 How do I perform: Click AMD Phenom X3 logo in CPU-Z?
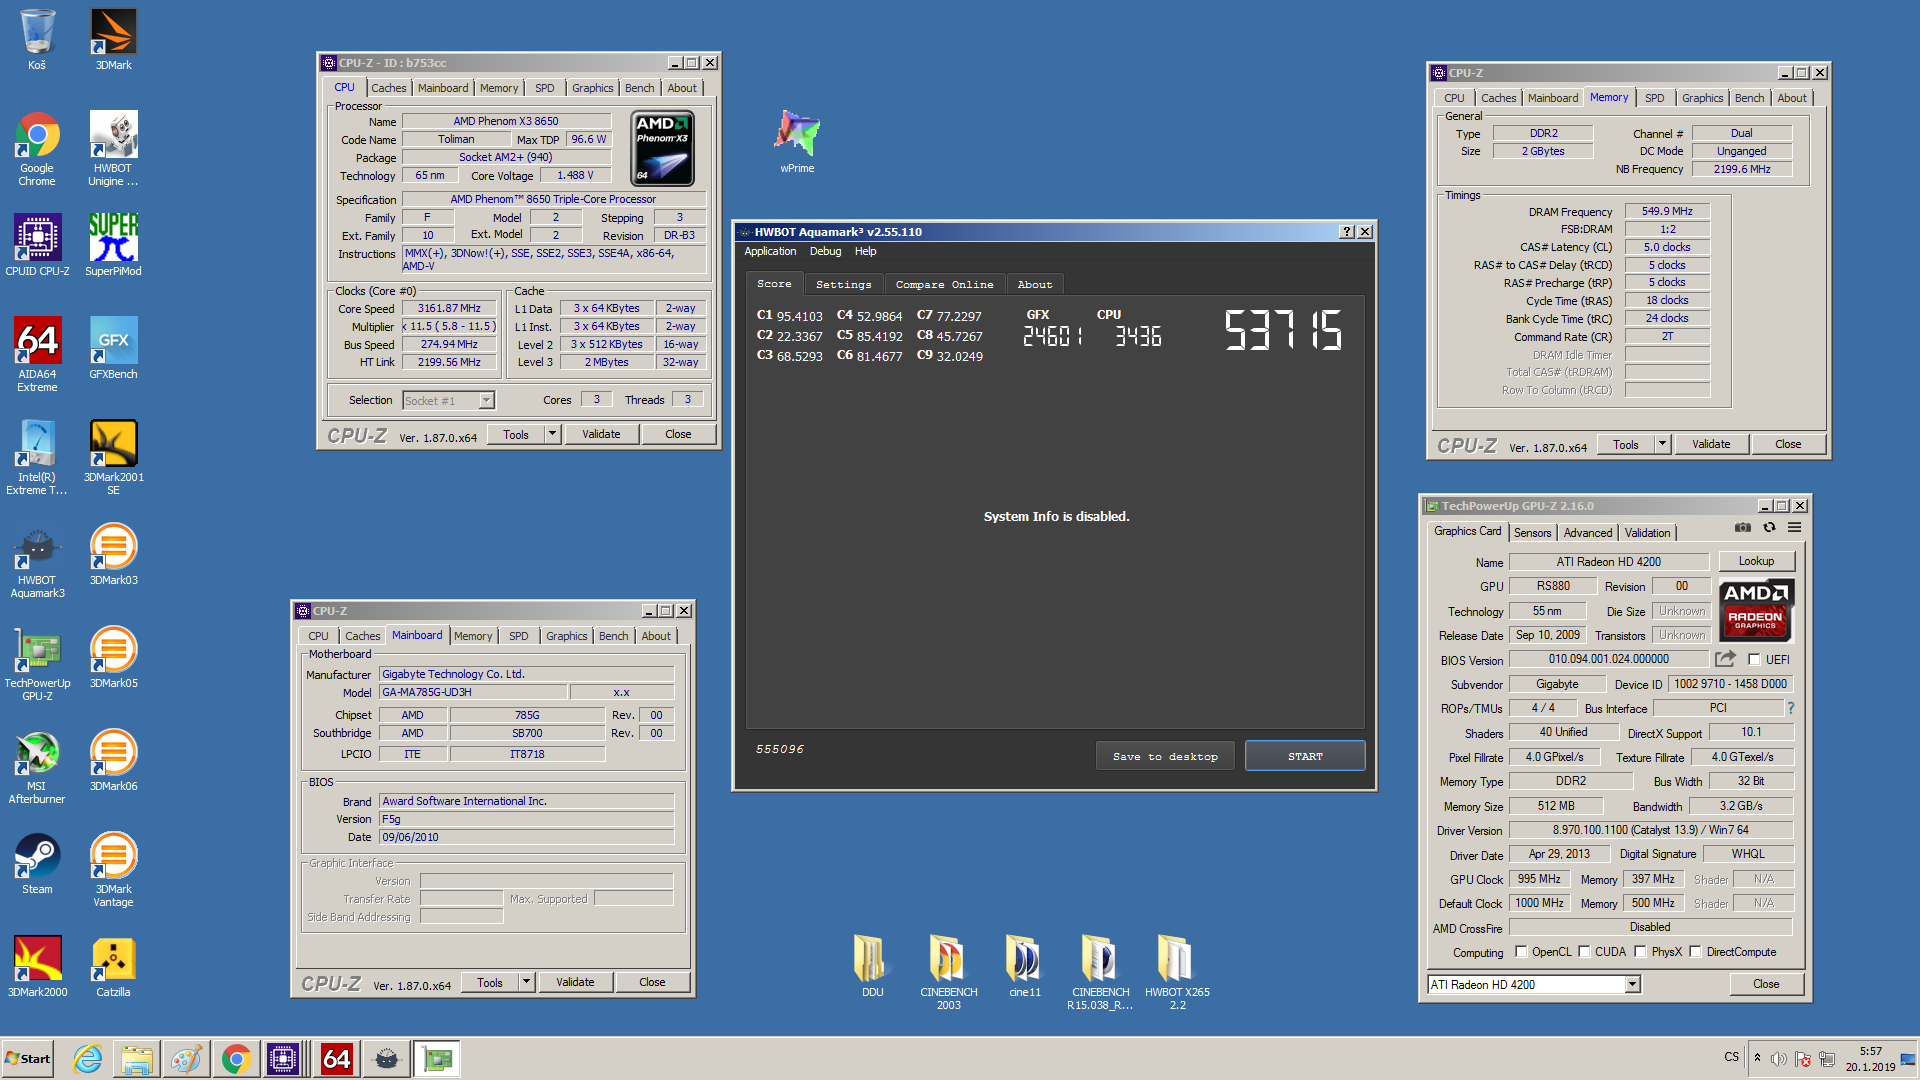(662, 149)
